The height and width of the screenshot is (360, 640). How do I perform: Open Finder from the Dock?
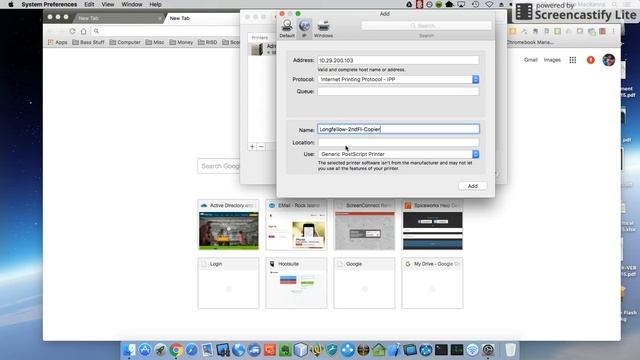click(x=129, y=350)
